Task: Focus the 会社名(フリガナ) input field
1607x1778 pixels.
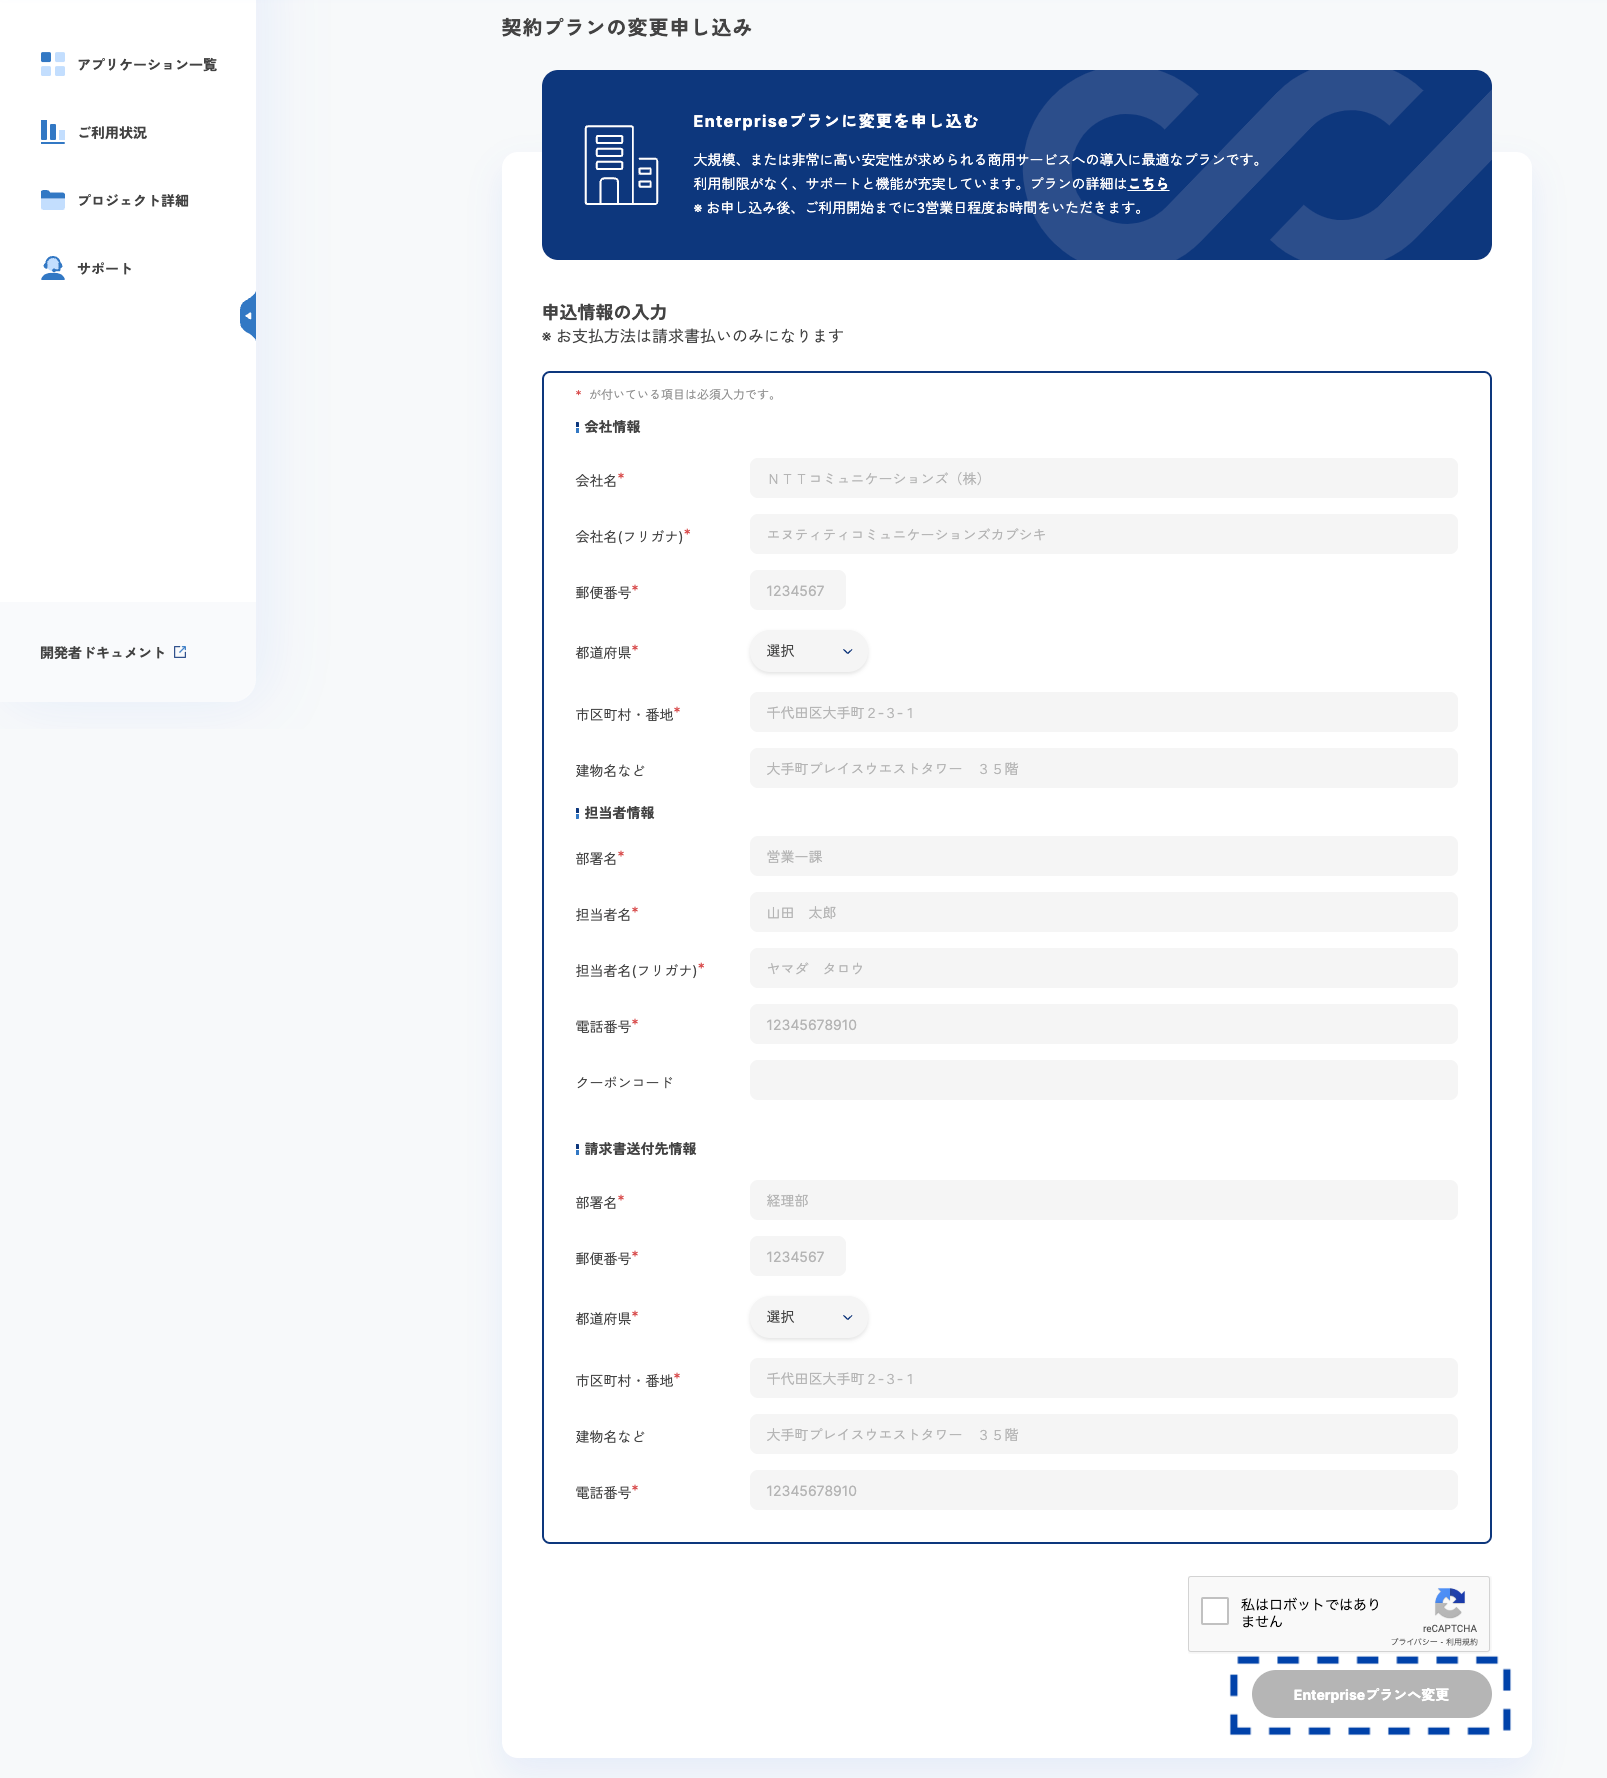Action: (x=1103, y=534)
